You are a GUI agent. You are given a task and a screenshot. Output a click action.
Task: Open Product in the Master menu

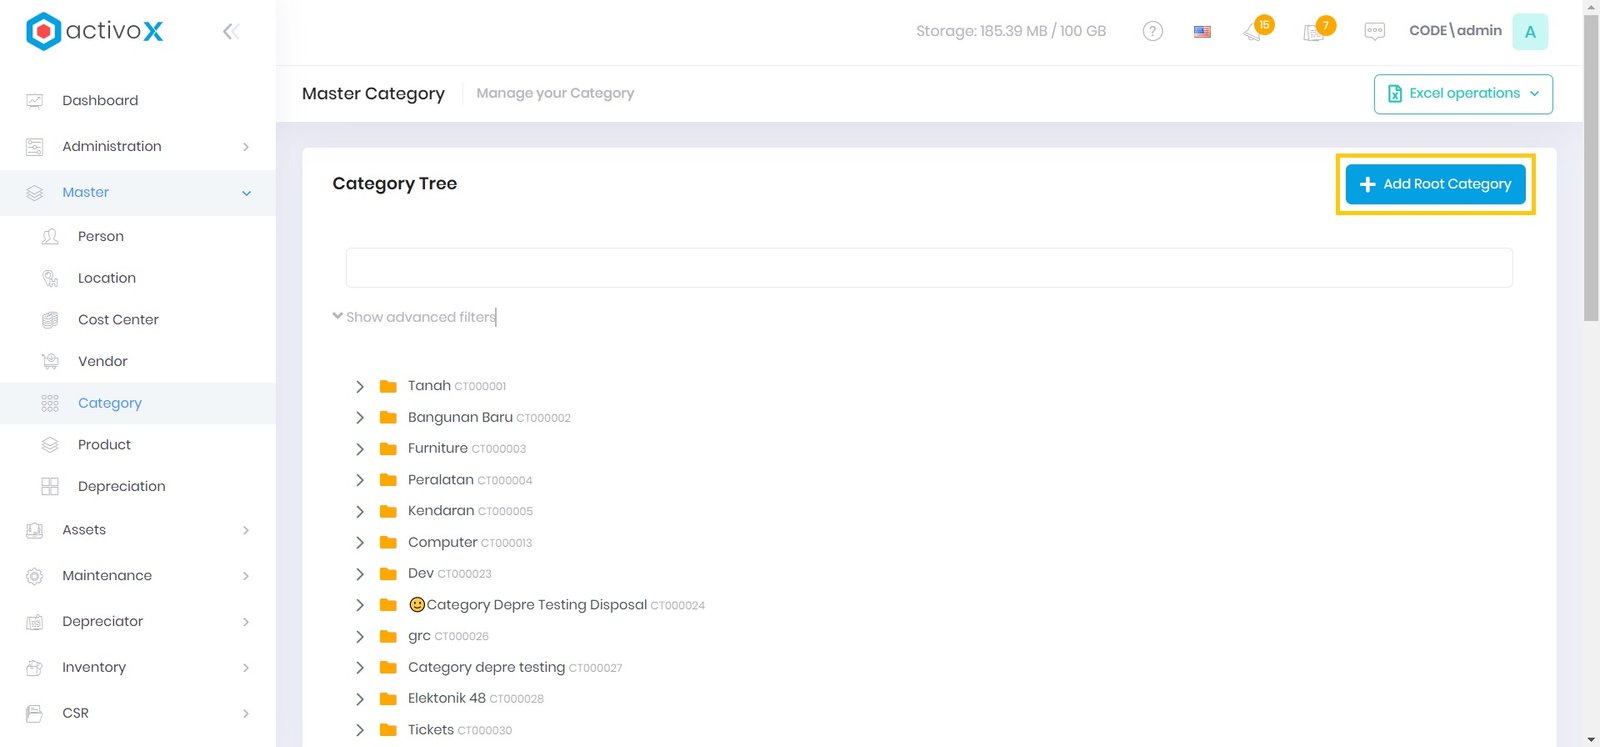pyautogui.click(x=104, y=445)
